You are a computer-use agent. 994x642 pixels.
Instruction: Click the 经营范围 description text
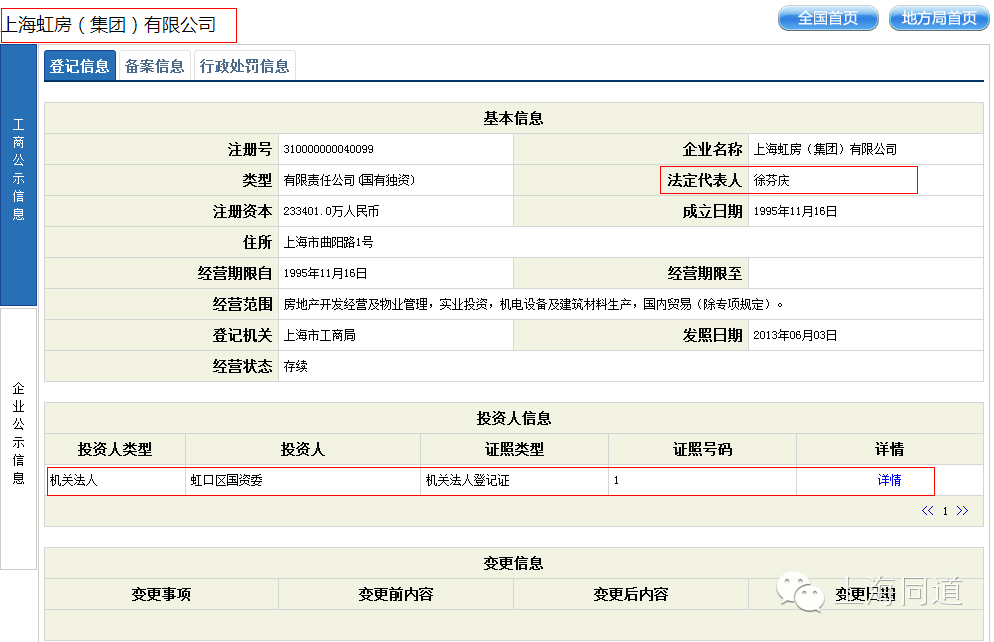coord(533,305)
